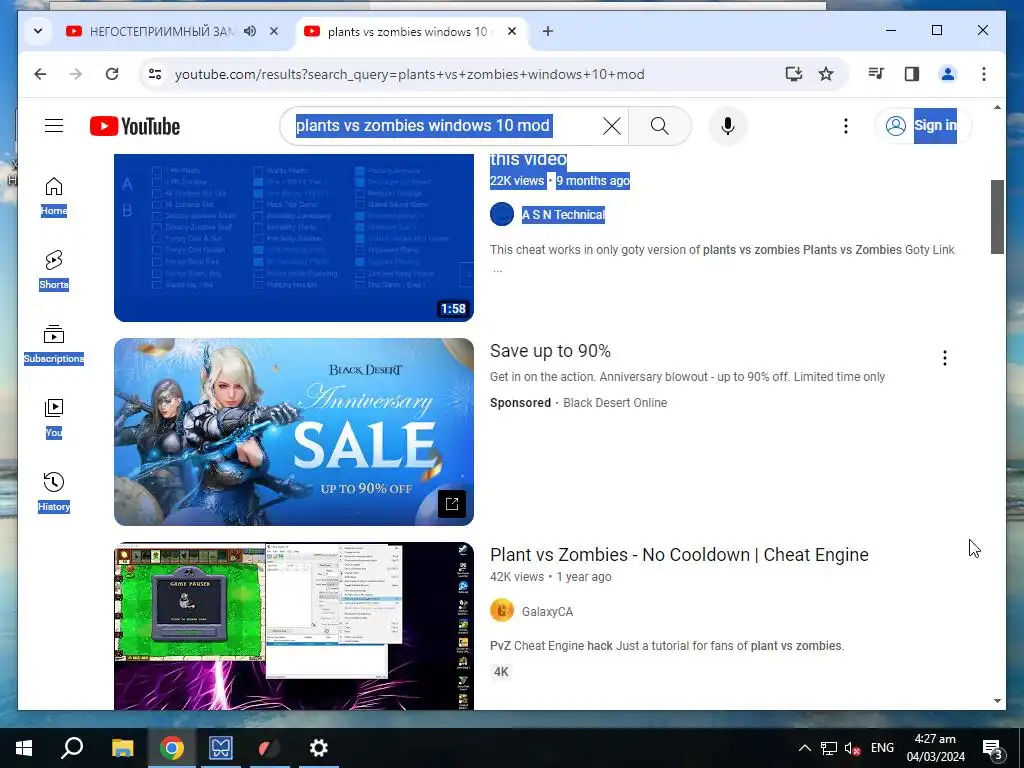Go to the YouTube logo homepage
The width and height of the screenshot is (1024, 768).
[135, 126]
